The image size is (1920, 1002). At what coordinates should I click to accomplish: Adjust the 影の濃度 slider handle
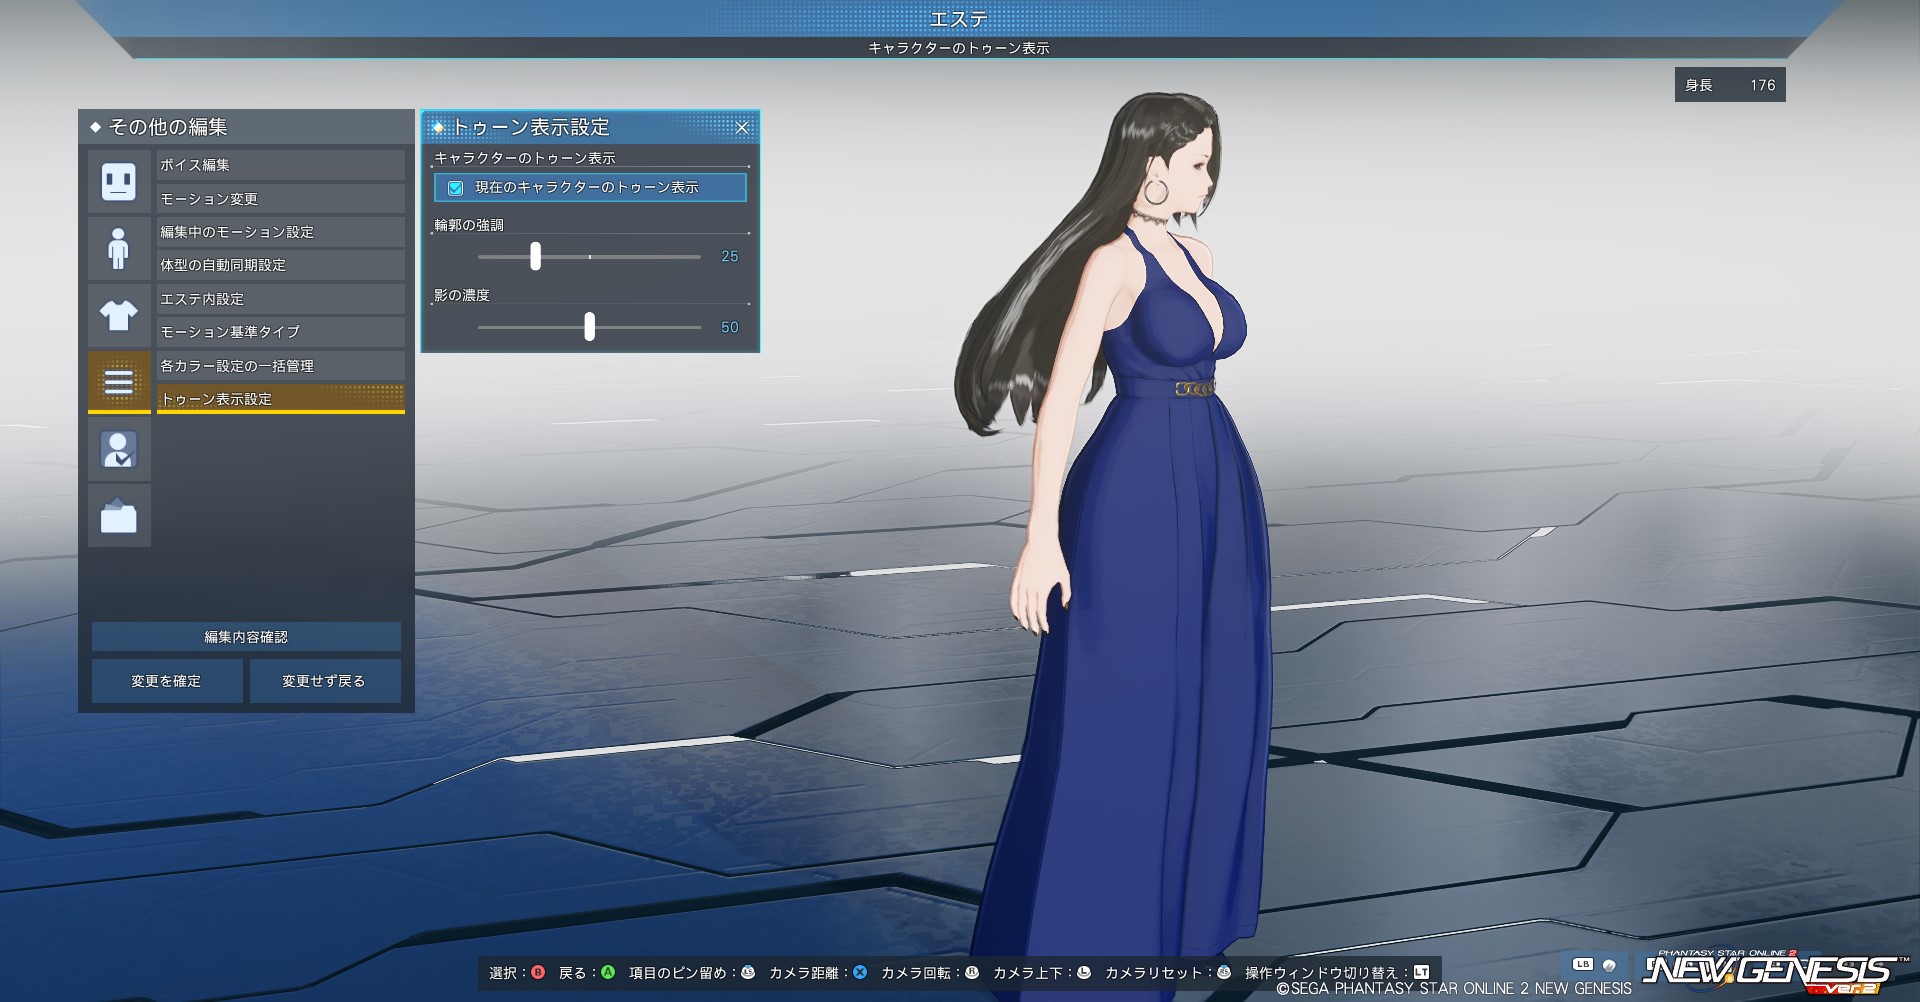pyautogui.click(x=590, y=326)
